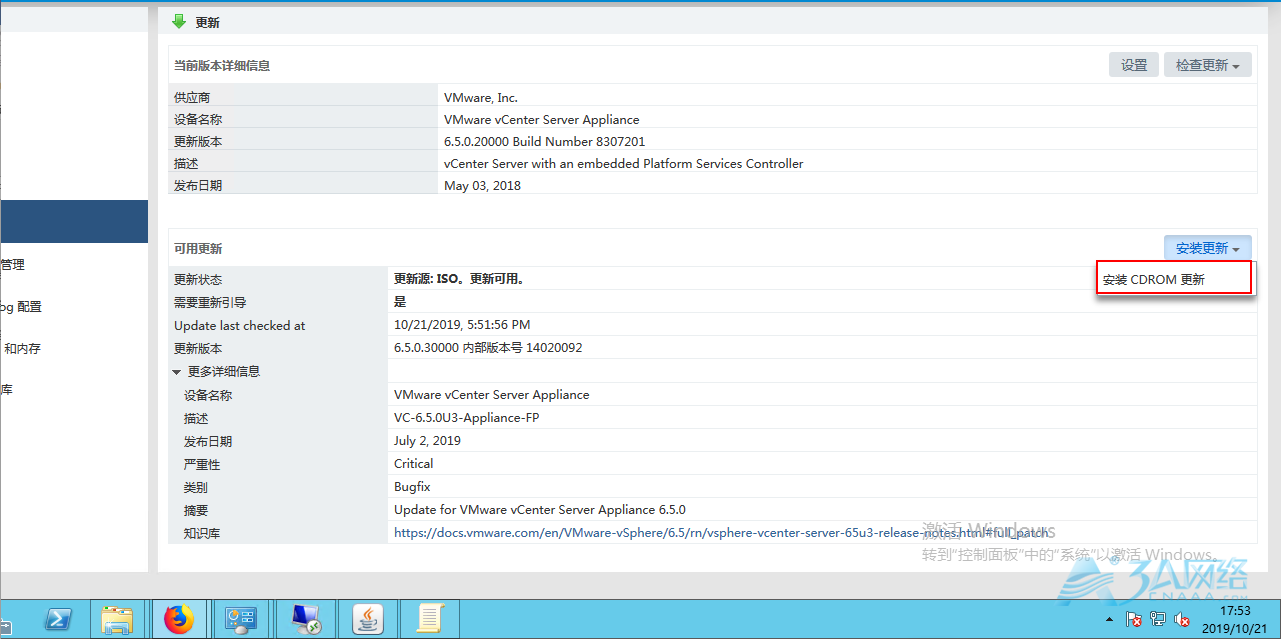Open File Explorer from the taskbar
Viewport: 1281px width, 639px height.
(118, 619)
